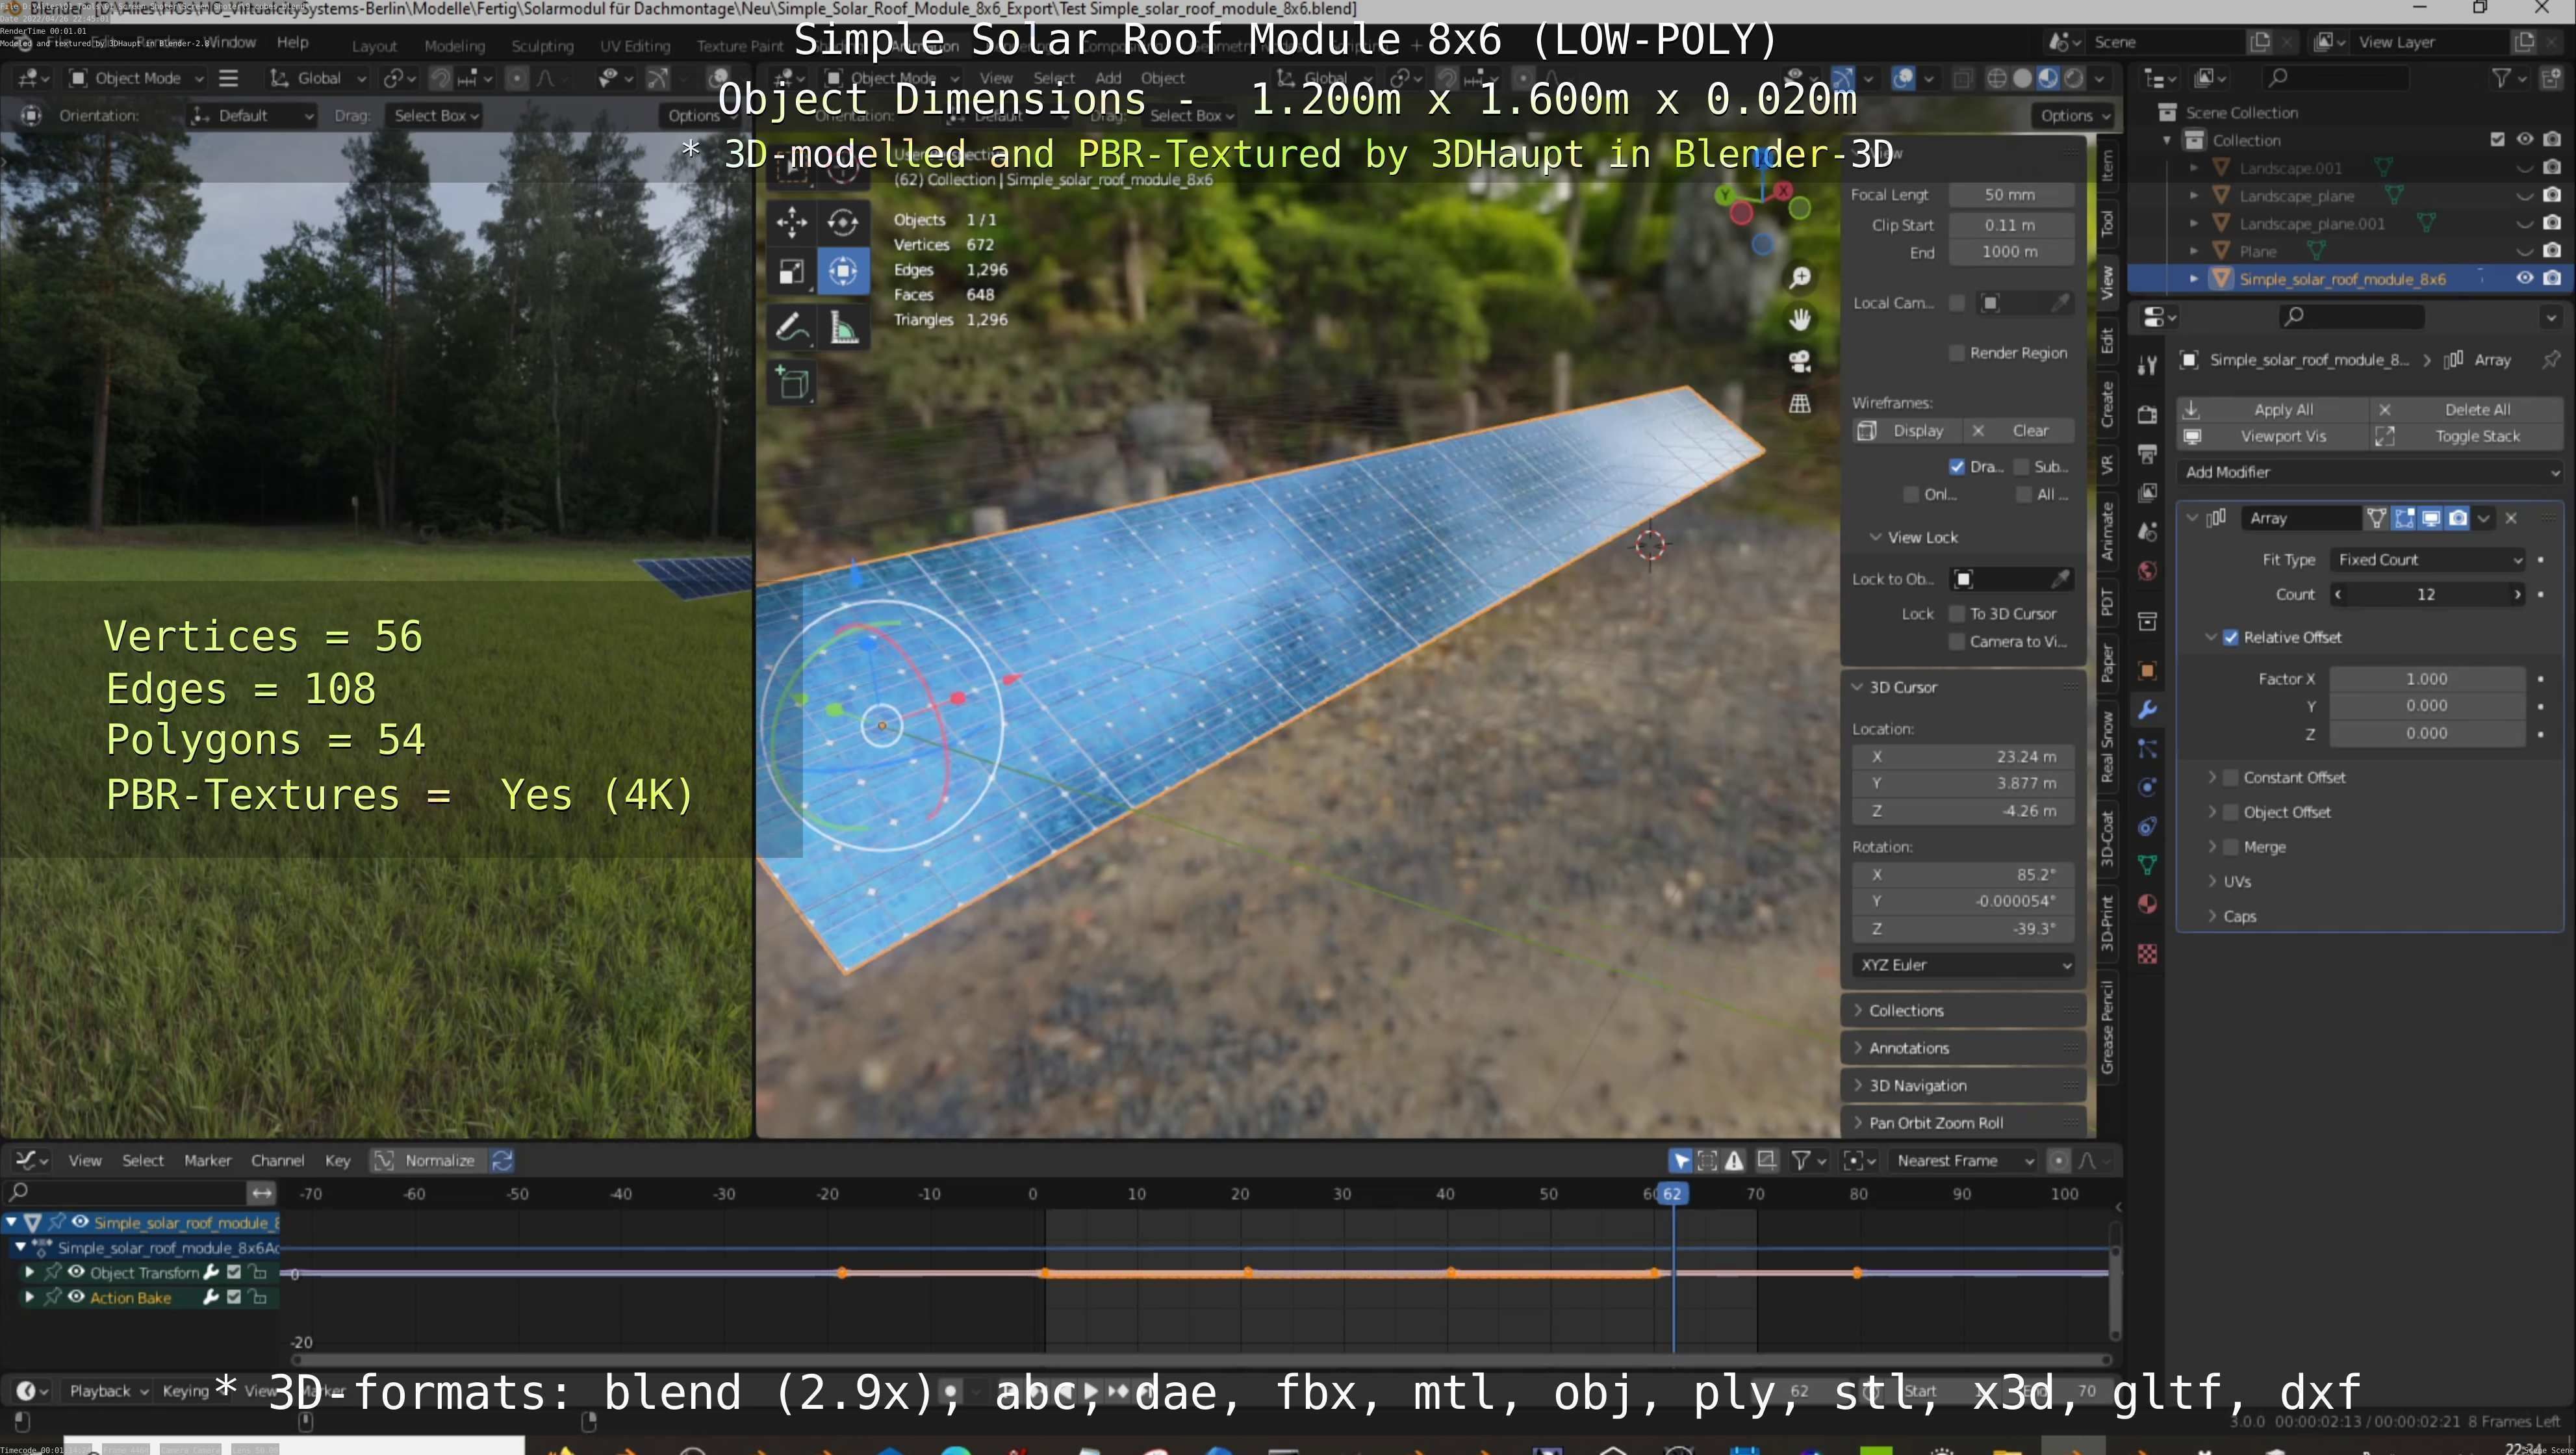Click the 3D Cursor Location X field
Viewport: 2576px width, 1455px height.
(1963, 757)
